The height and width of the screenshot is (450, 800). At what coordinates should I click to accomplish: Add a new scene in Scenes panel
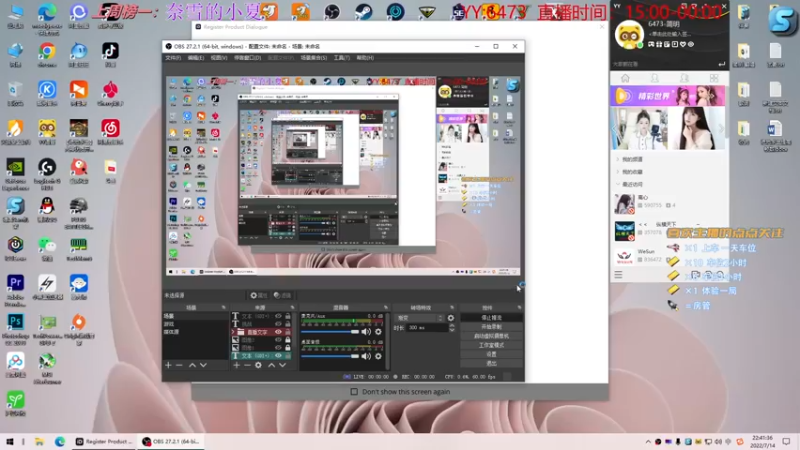click(x=168, y=365)
